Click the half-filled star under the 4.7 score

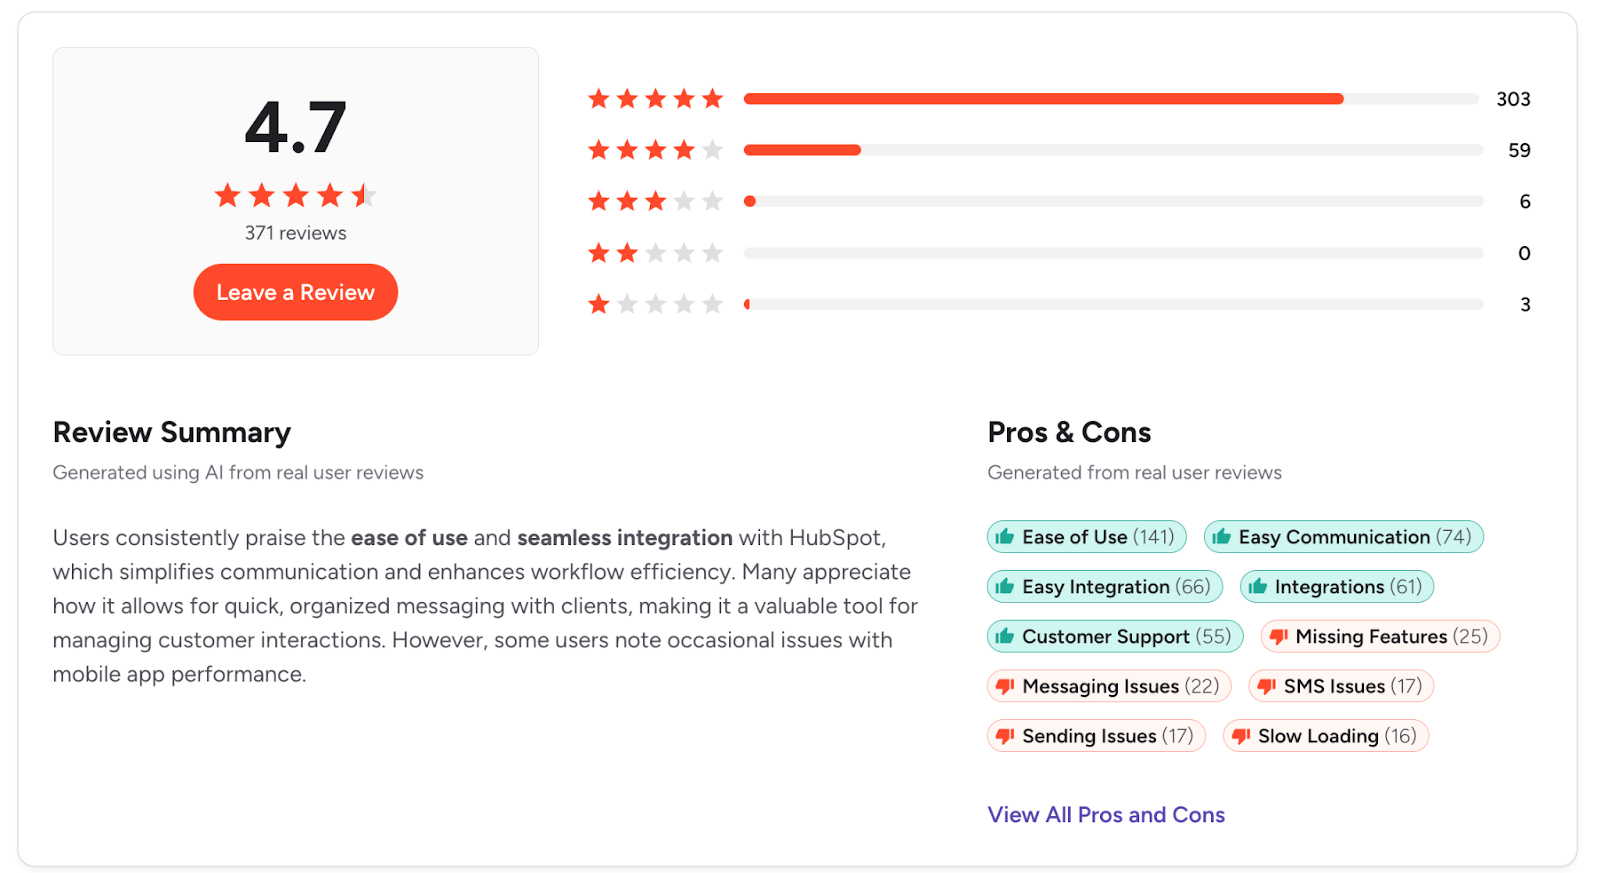363,196
